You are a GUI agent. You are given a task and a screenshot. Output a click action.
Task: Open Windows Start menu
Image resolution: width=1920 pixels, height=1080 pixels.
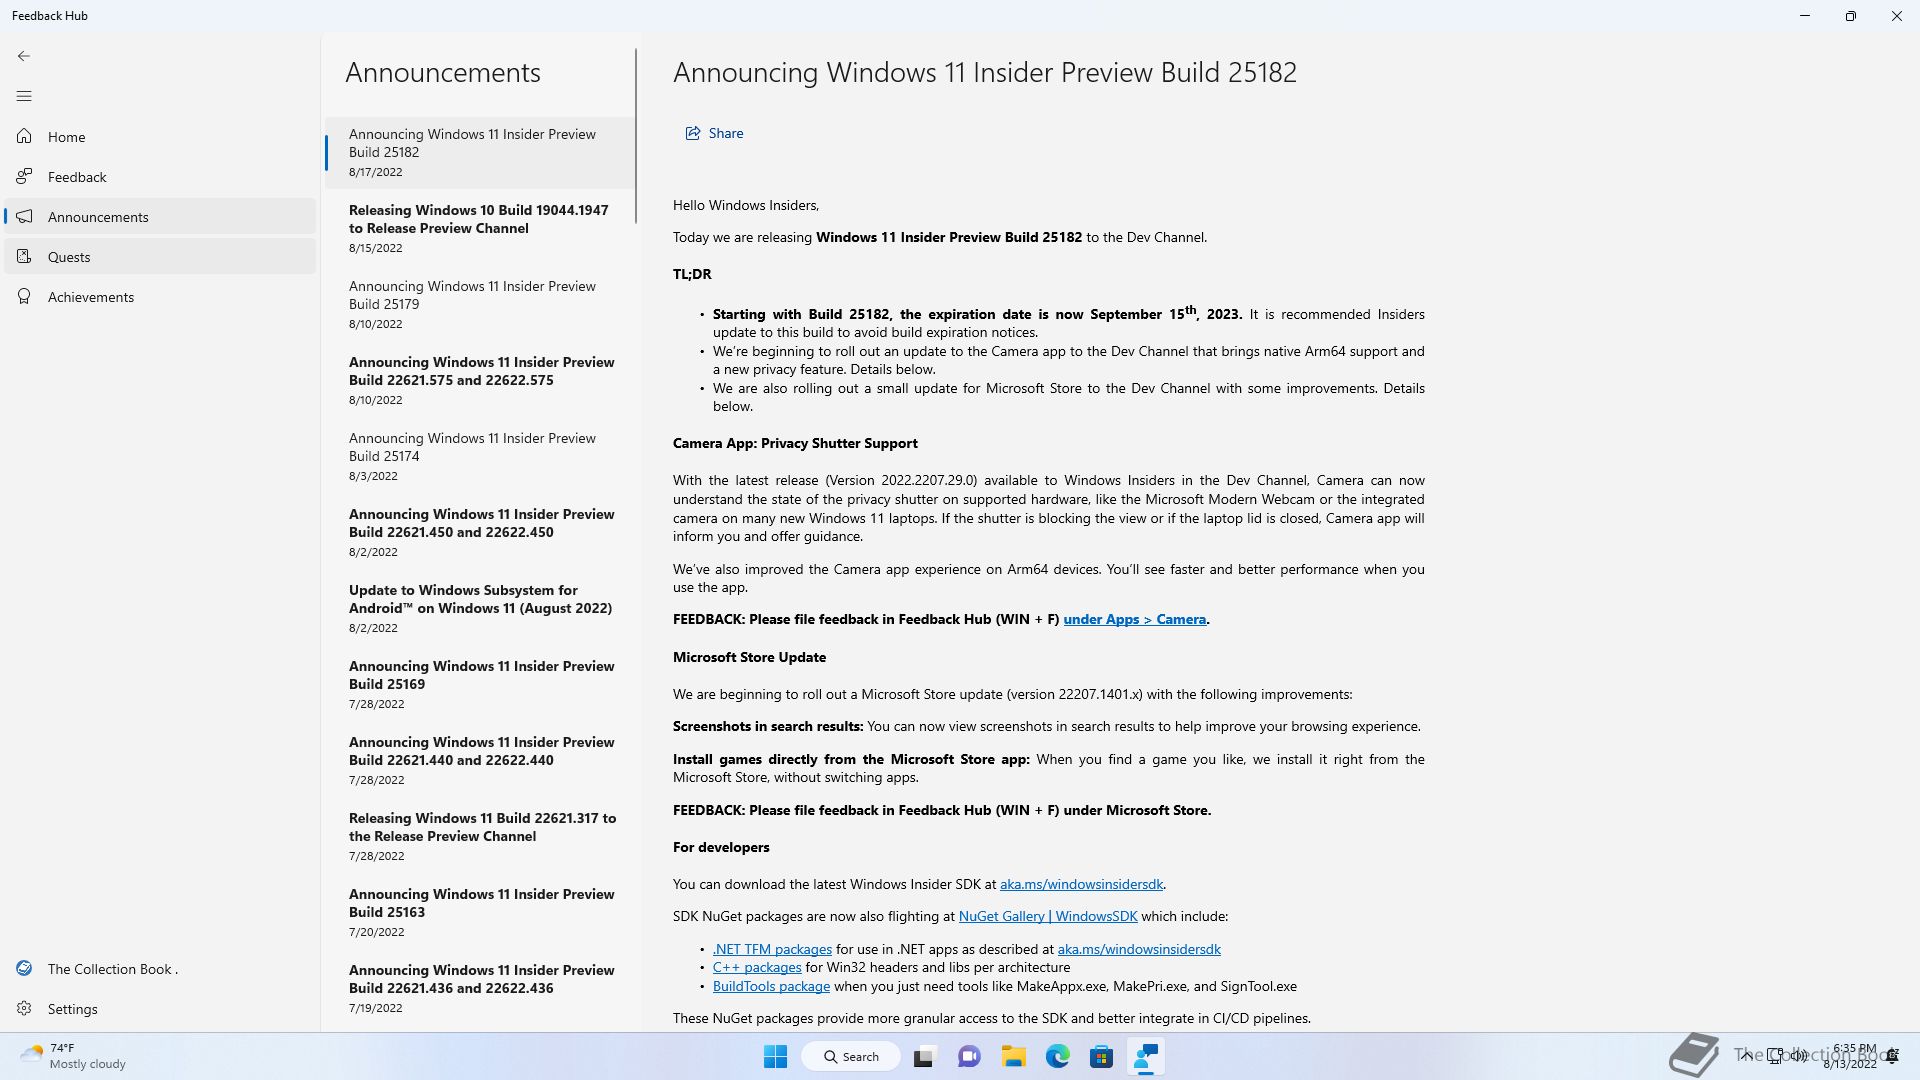[x=775, y=1056]
